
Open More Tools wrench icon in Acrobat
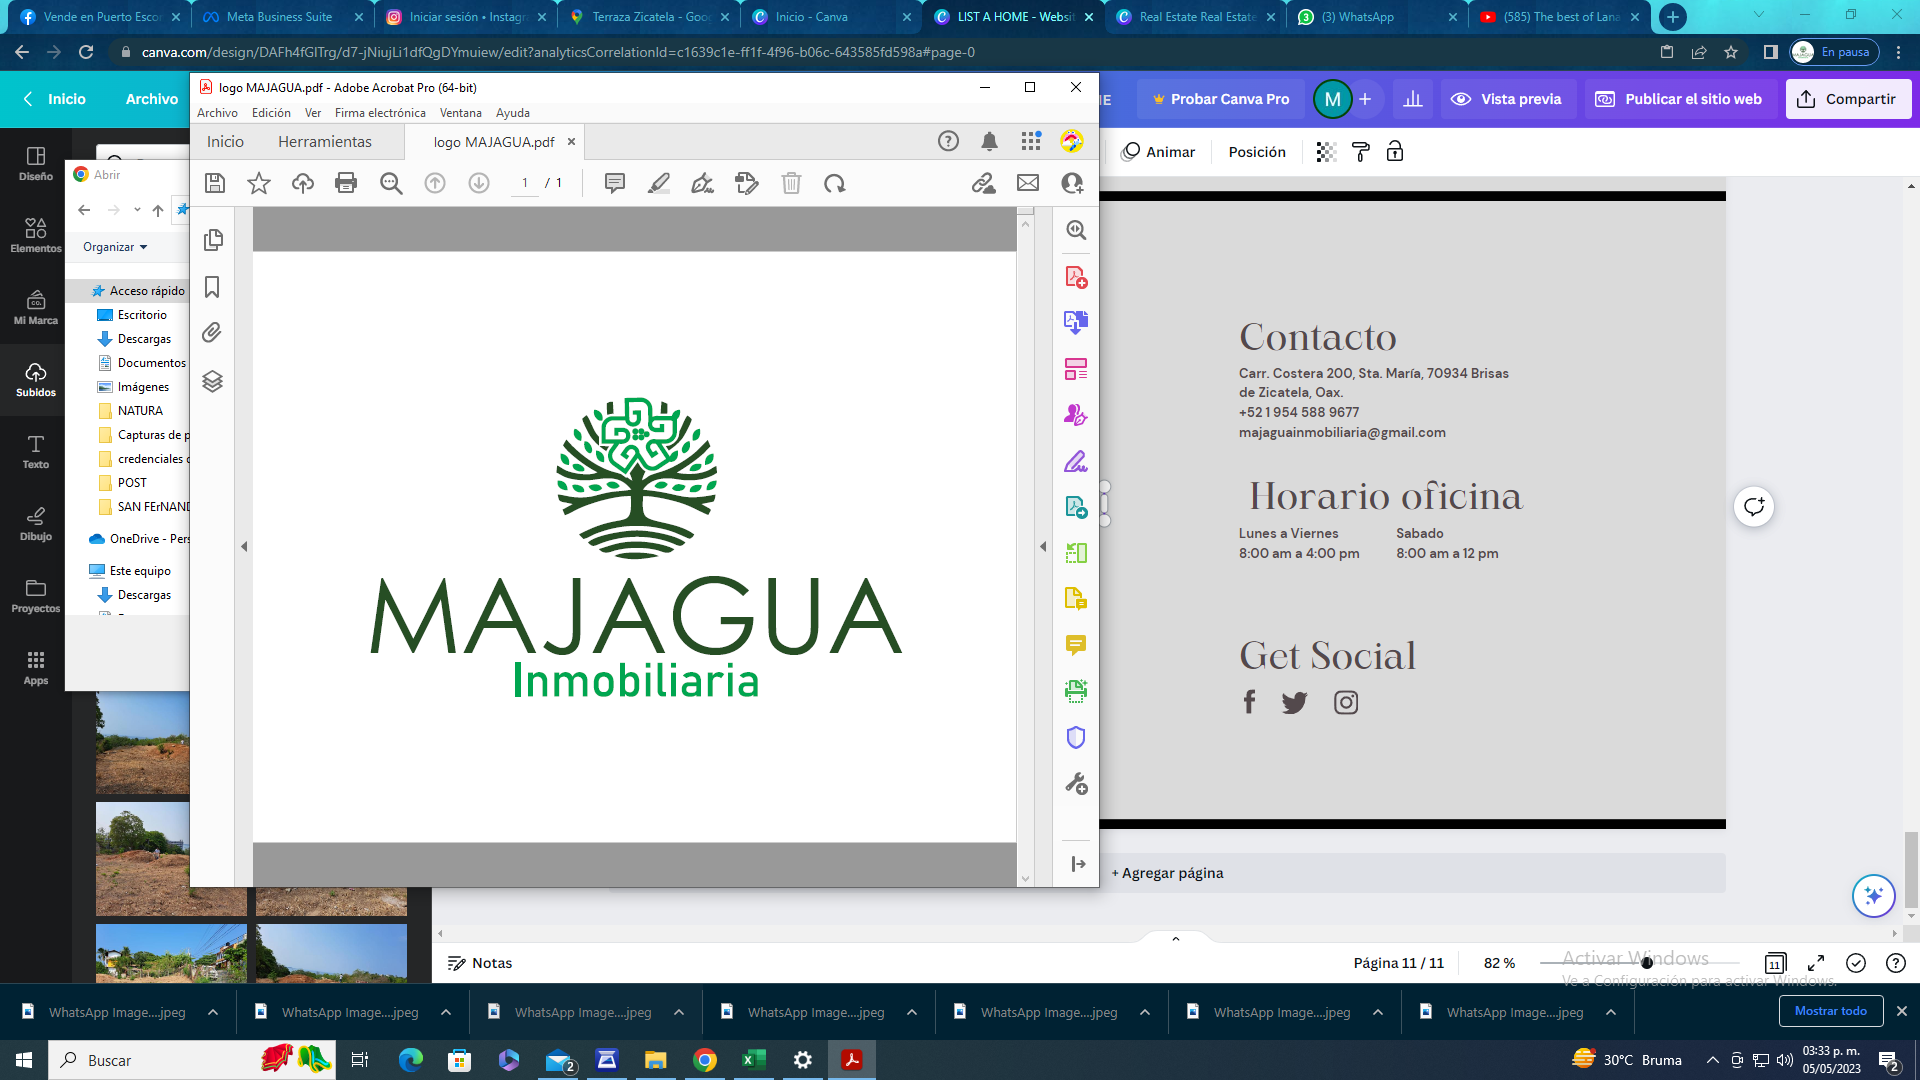click(1076, 783)
